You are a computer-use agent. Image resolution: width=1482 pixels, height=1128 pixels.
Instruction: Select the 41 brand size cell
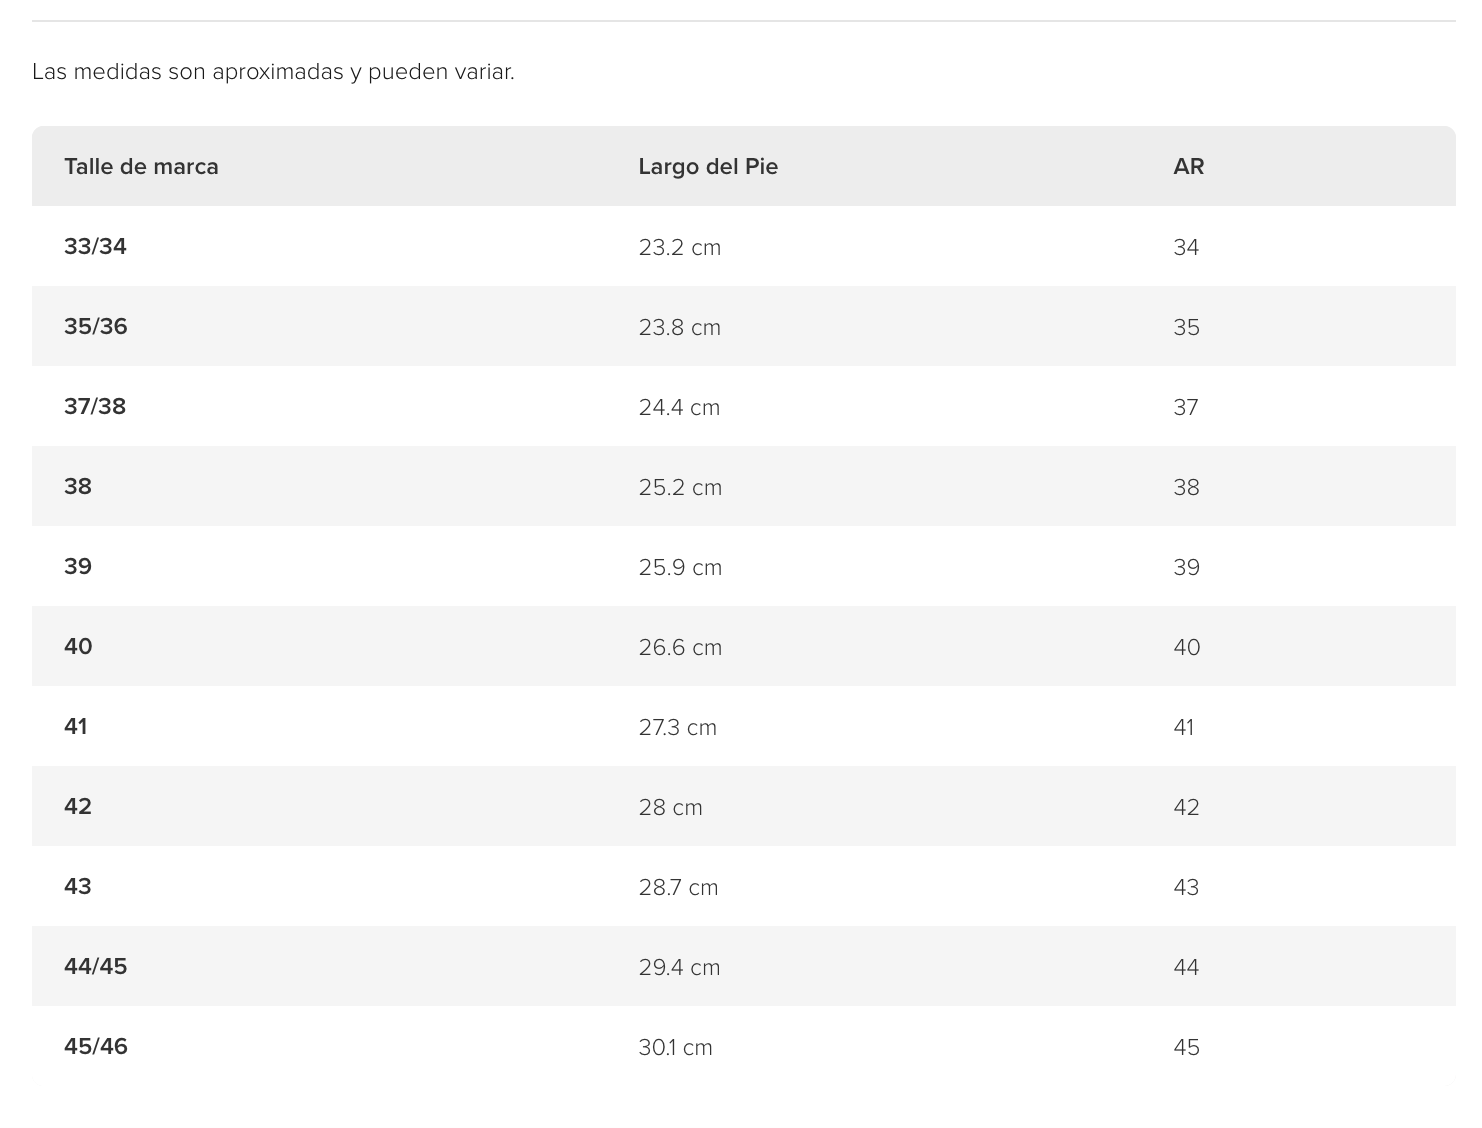[x=76, y=726]
